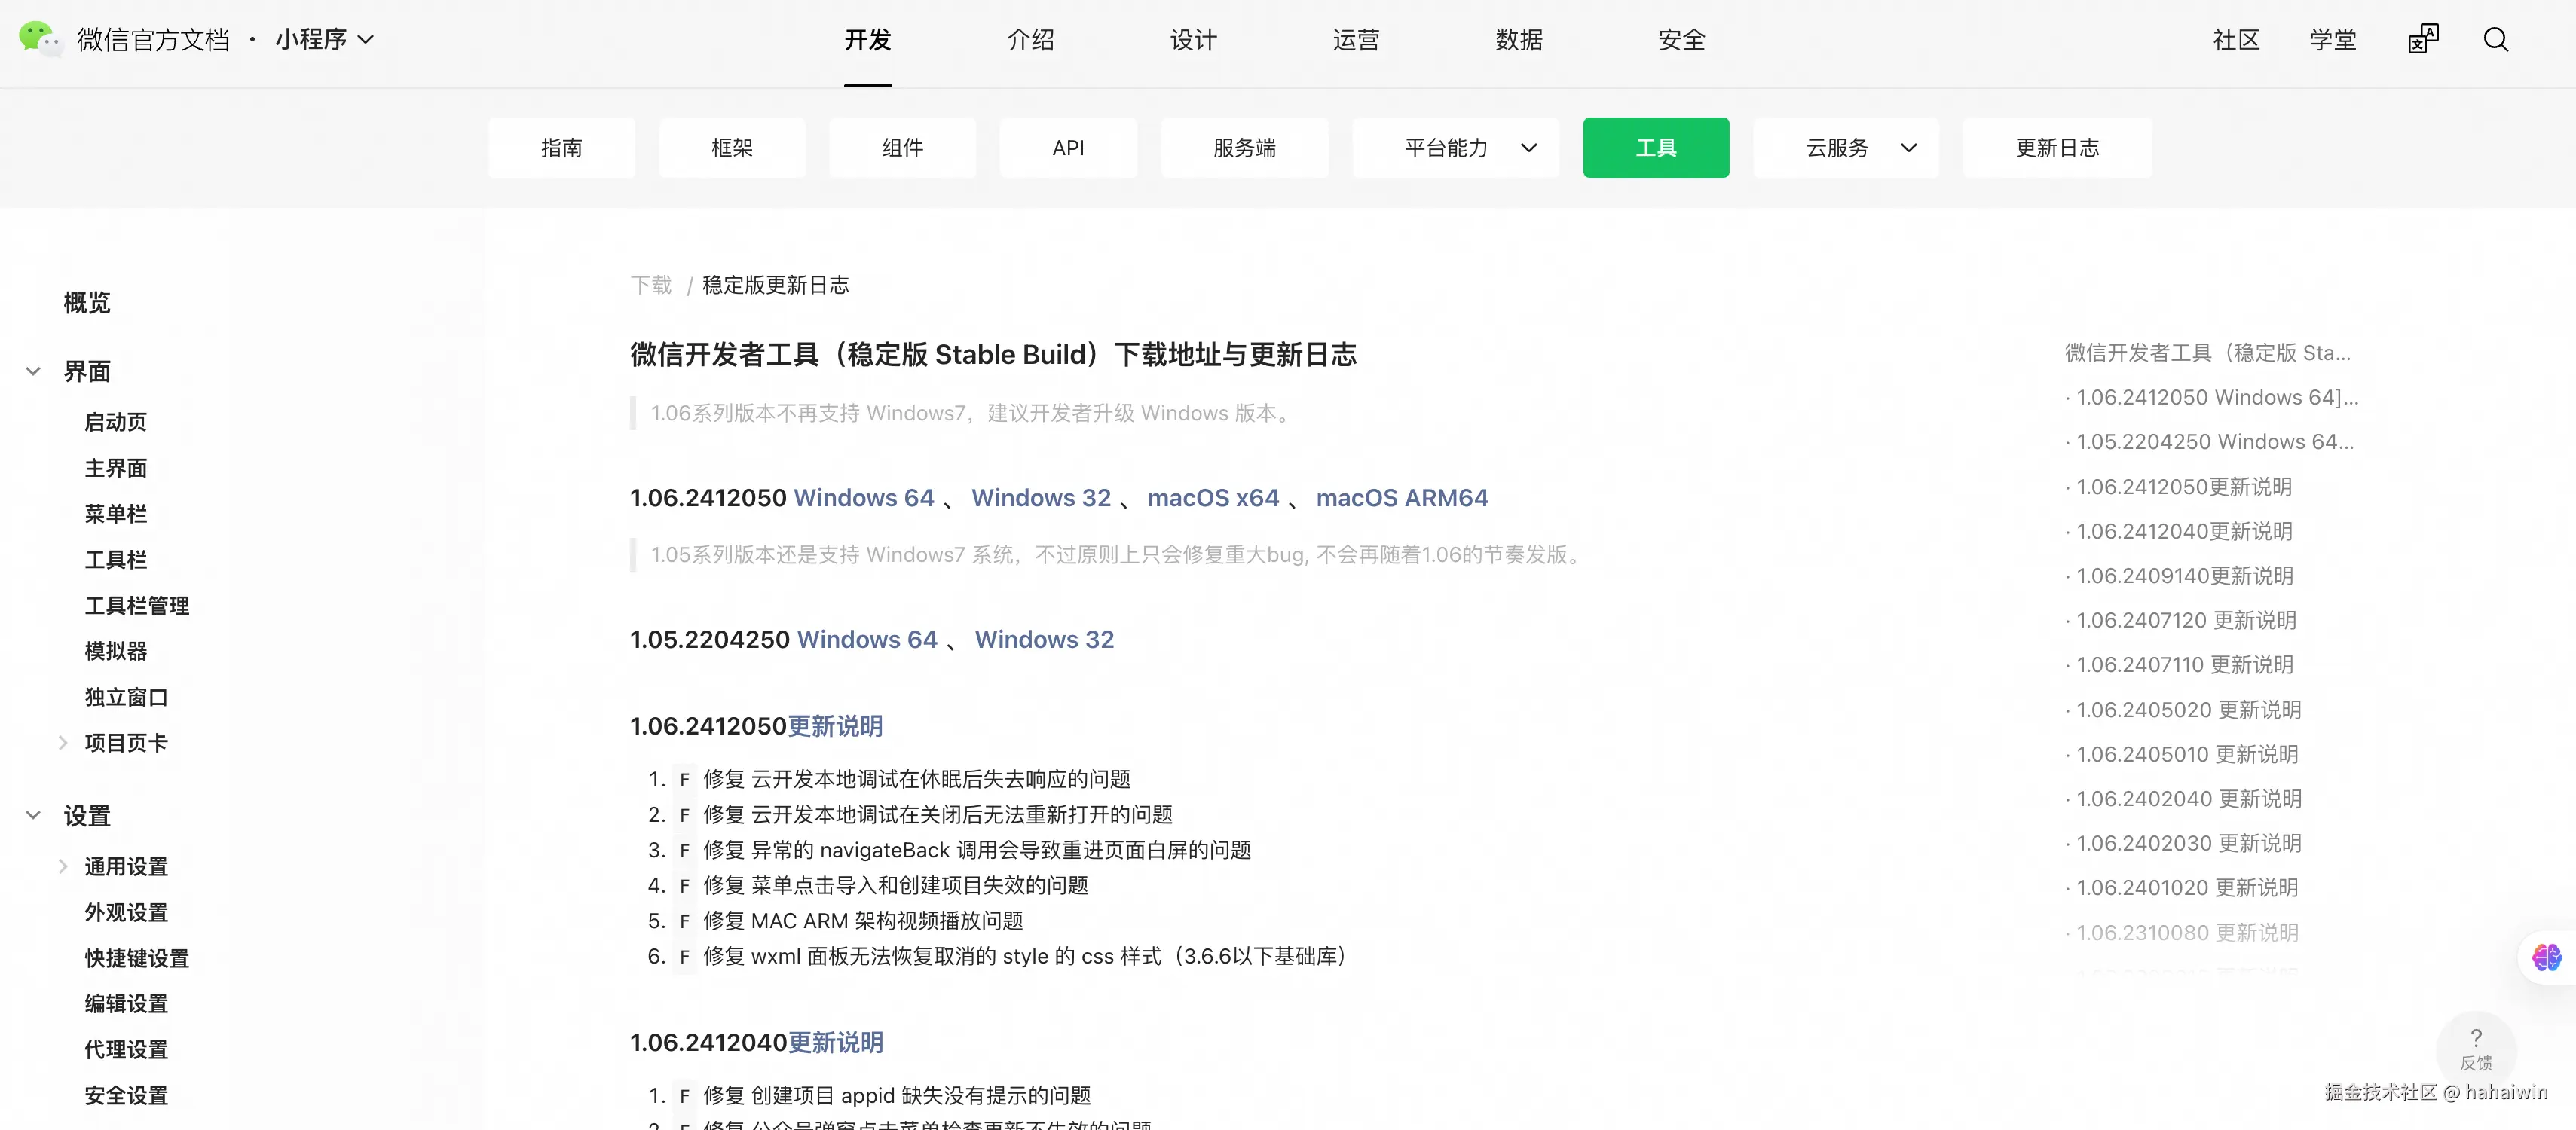Expand the 项目页卡 tree item

coord(63,743)
